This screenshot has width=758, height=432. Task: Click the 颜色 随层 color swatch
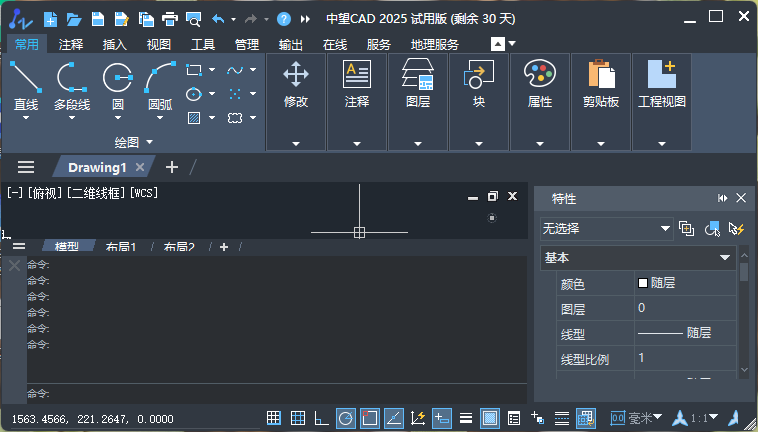tap(643, 283)
